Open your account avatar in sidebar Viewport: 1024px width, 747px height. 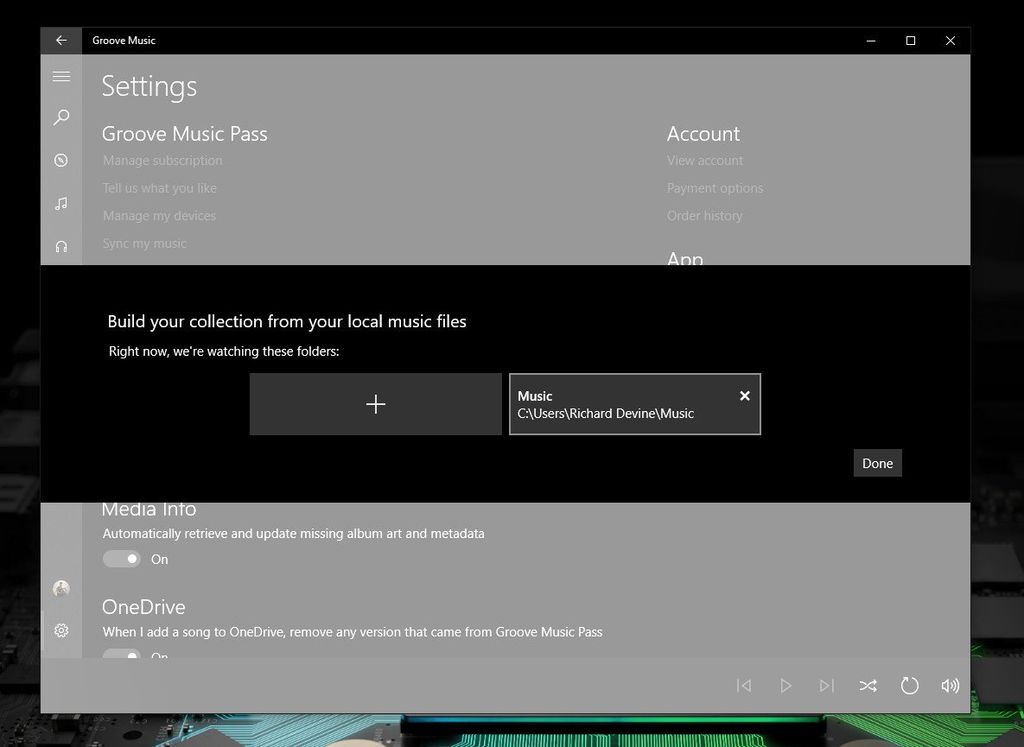[x=61, y=588]
